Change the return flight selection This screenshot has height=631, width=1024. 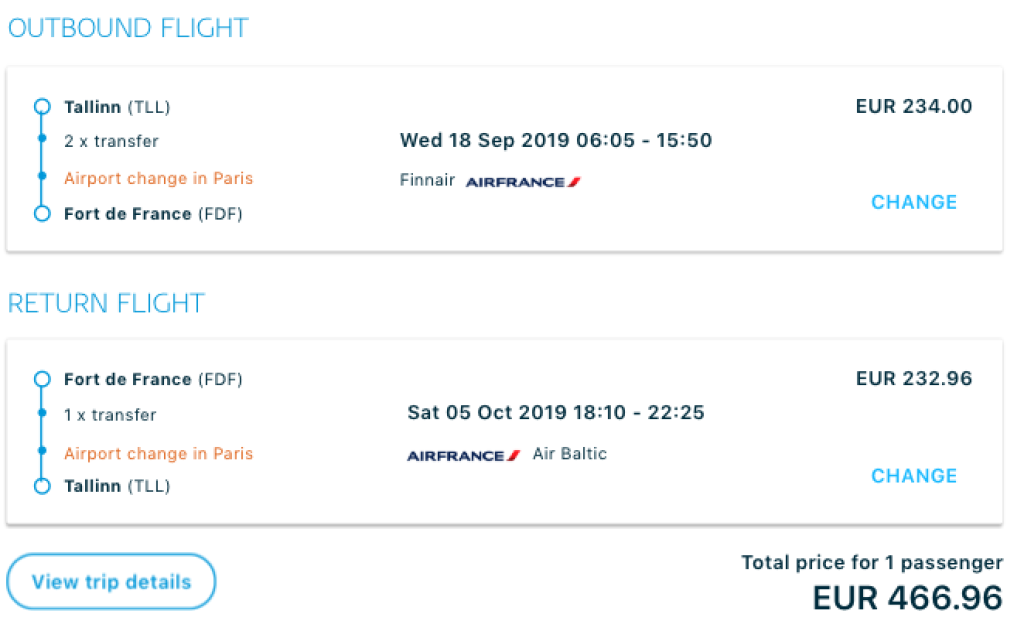pyautogui.click(x=914, y=476)
